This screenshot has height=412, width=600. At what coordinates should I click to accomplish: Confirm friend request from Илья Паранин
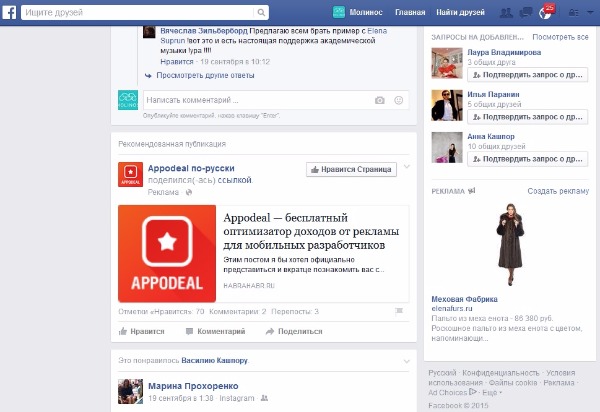[x=527, y=117]
